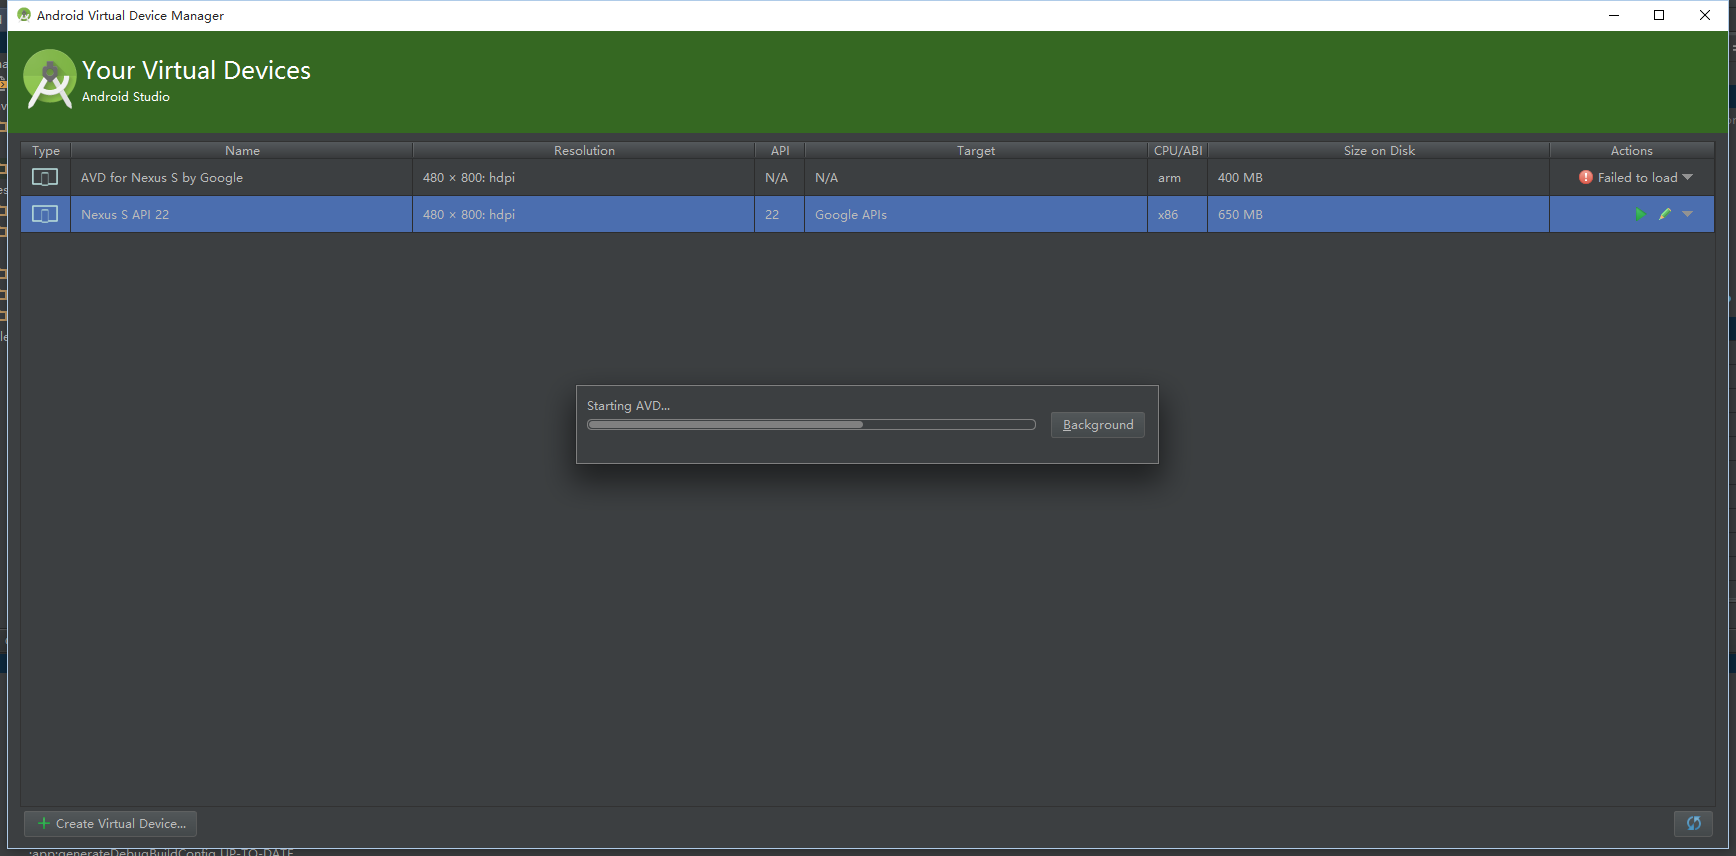Send the AVD startup to Background

point(1098,425)
